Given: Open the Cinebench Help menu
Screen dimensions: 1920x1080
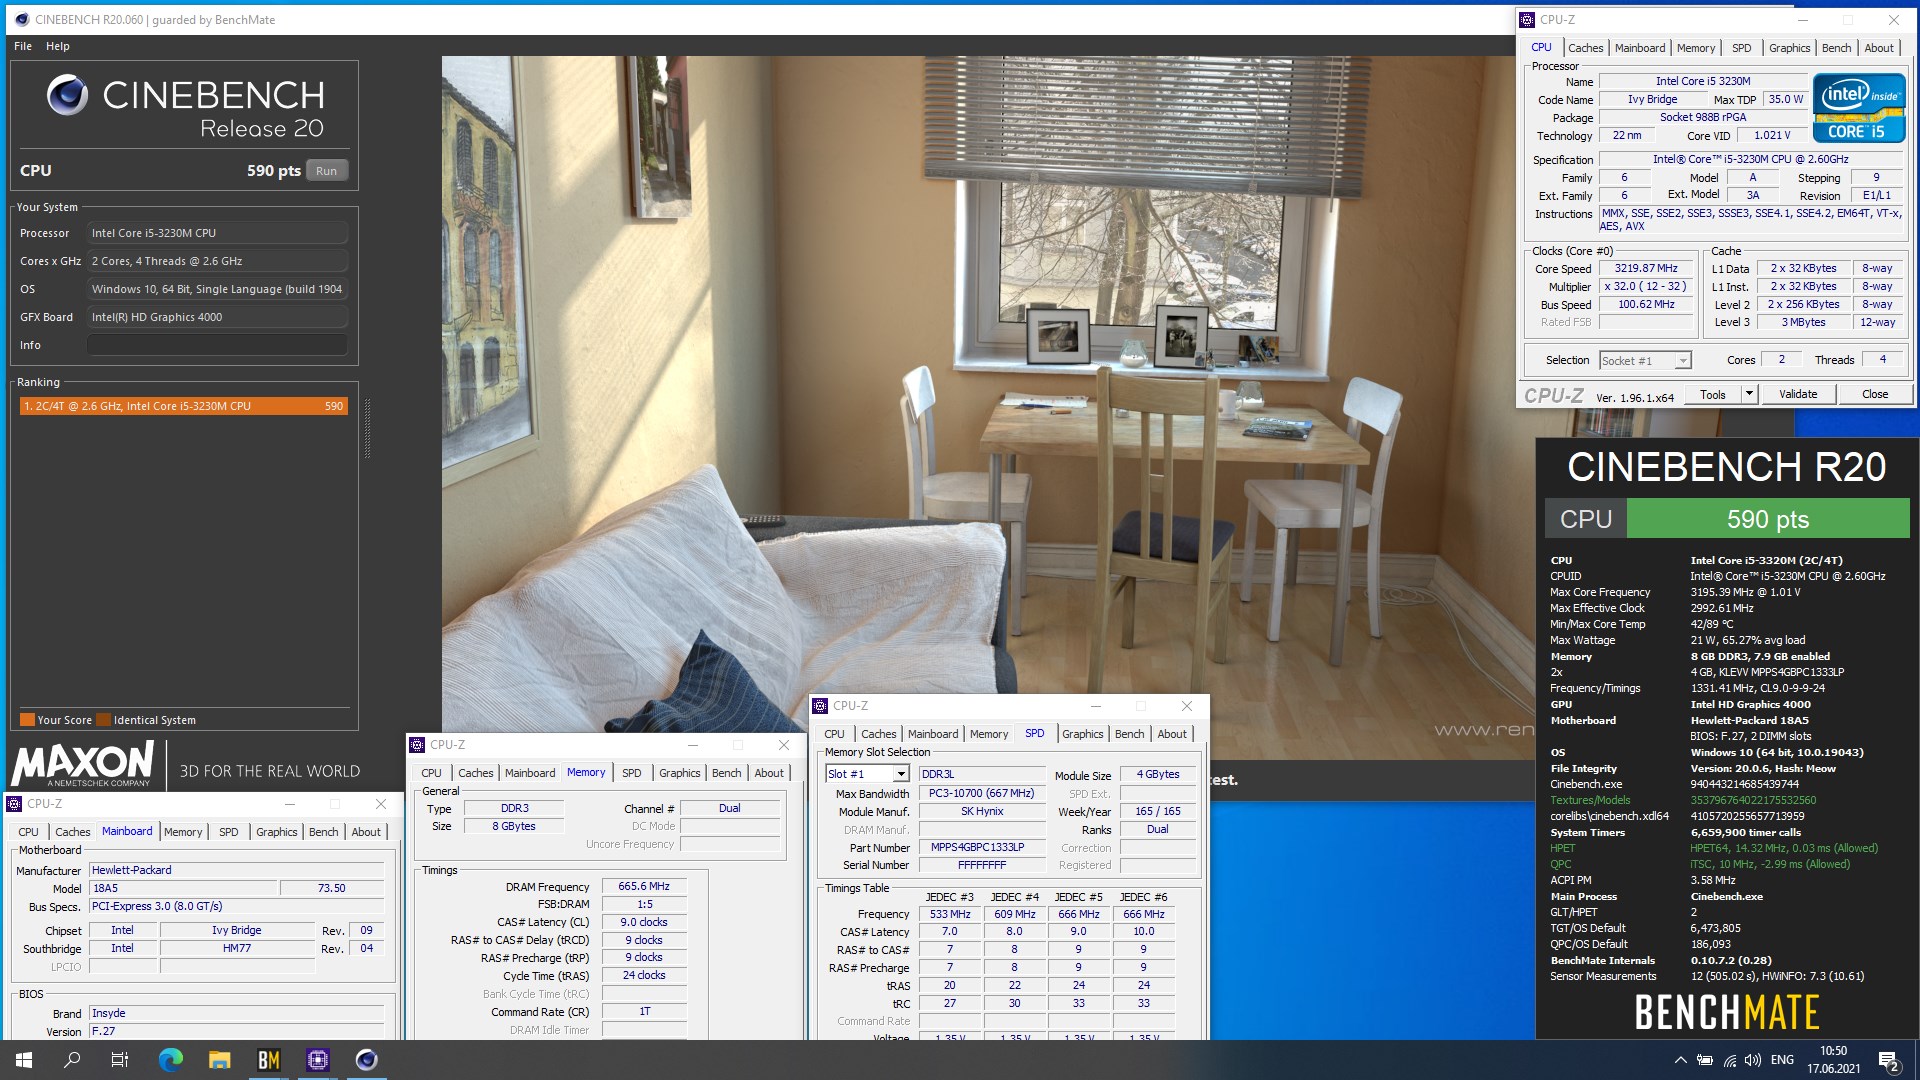Looking at the screenshot, I should [58, 46].
